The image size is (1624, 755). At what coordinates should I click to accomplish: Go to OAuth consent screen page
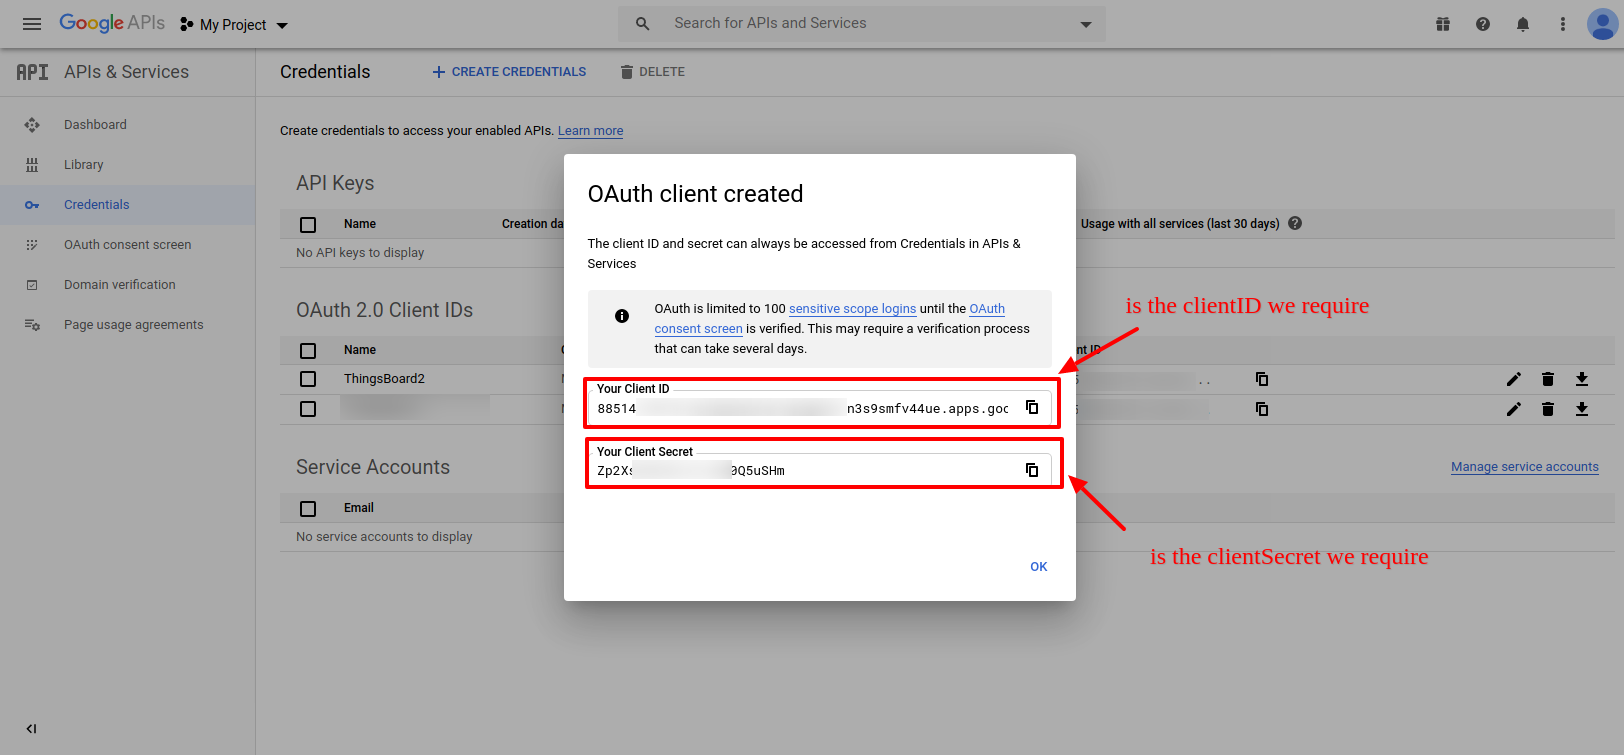pos(127,245)
